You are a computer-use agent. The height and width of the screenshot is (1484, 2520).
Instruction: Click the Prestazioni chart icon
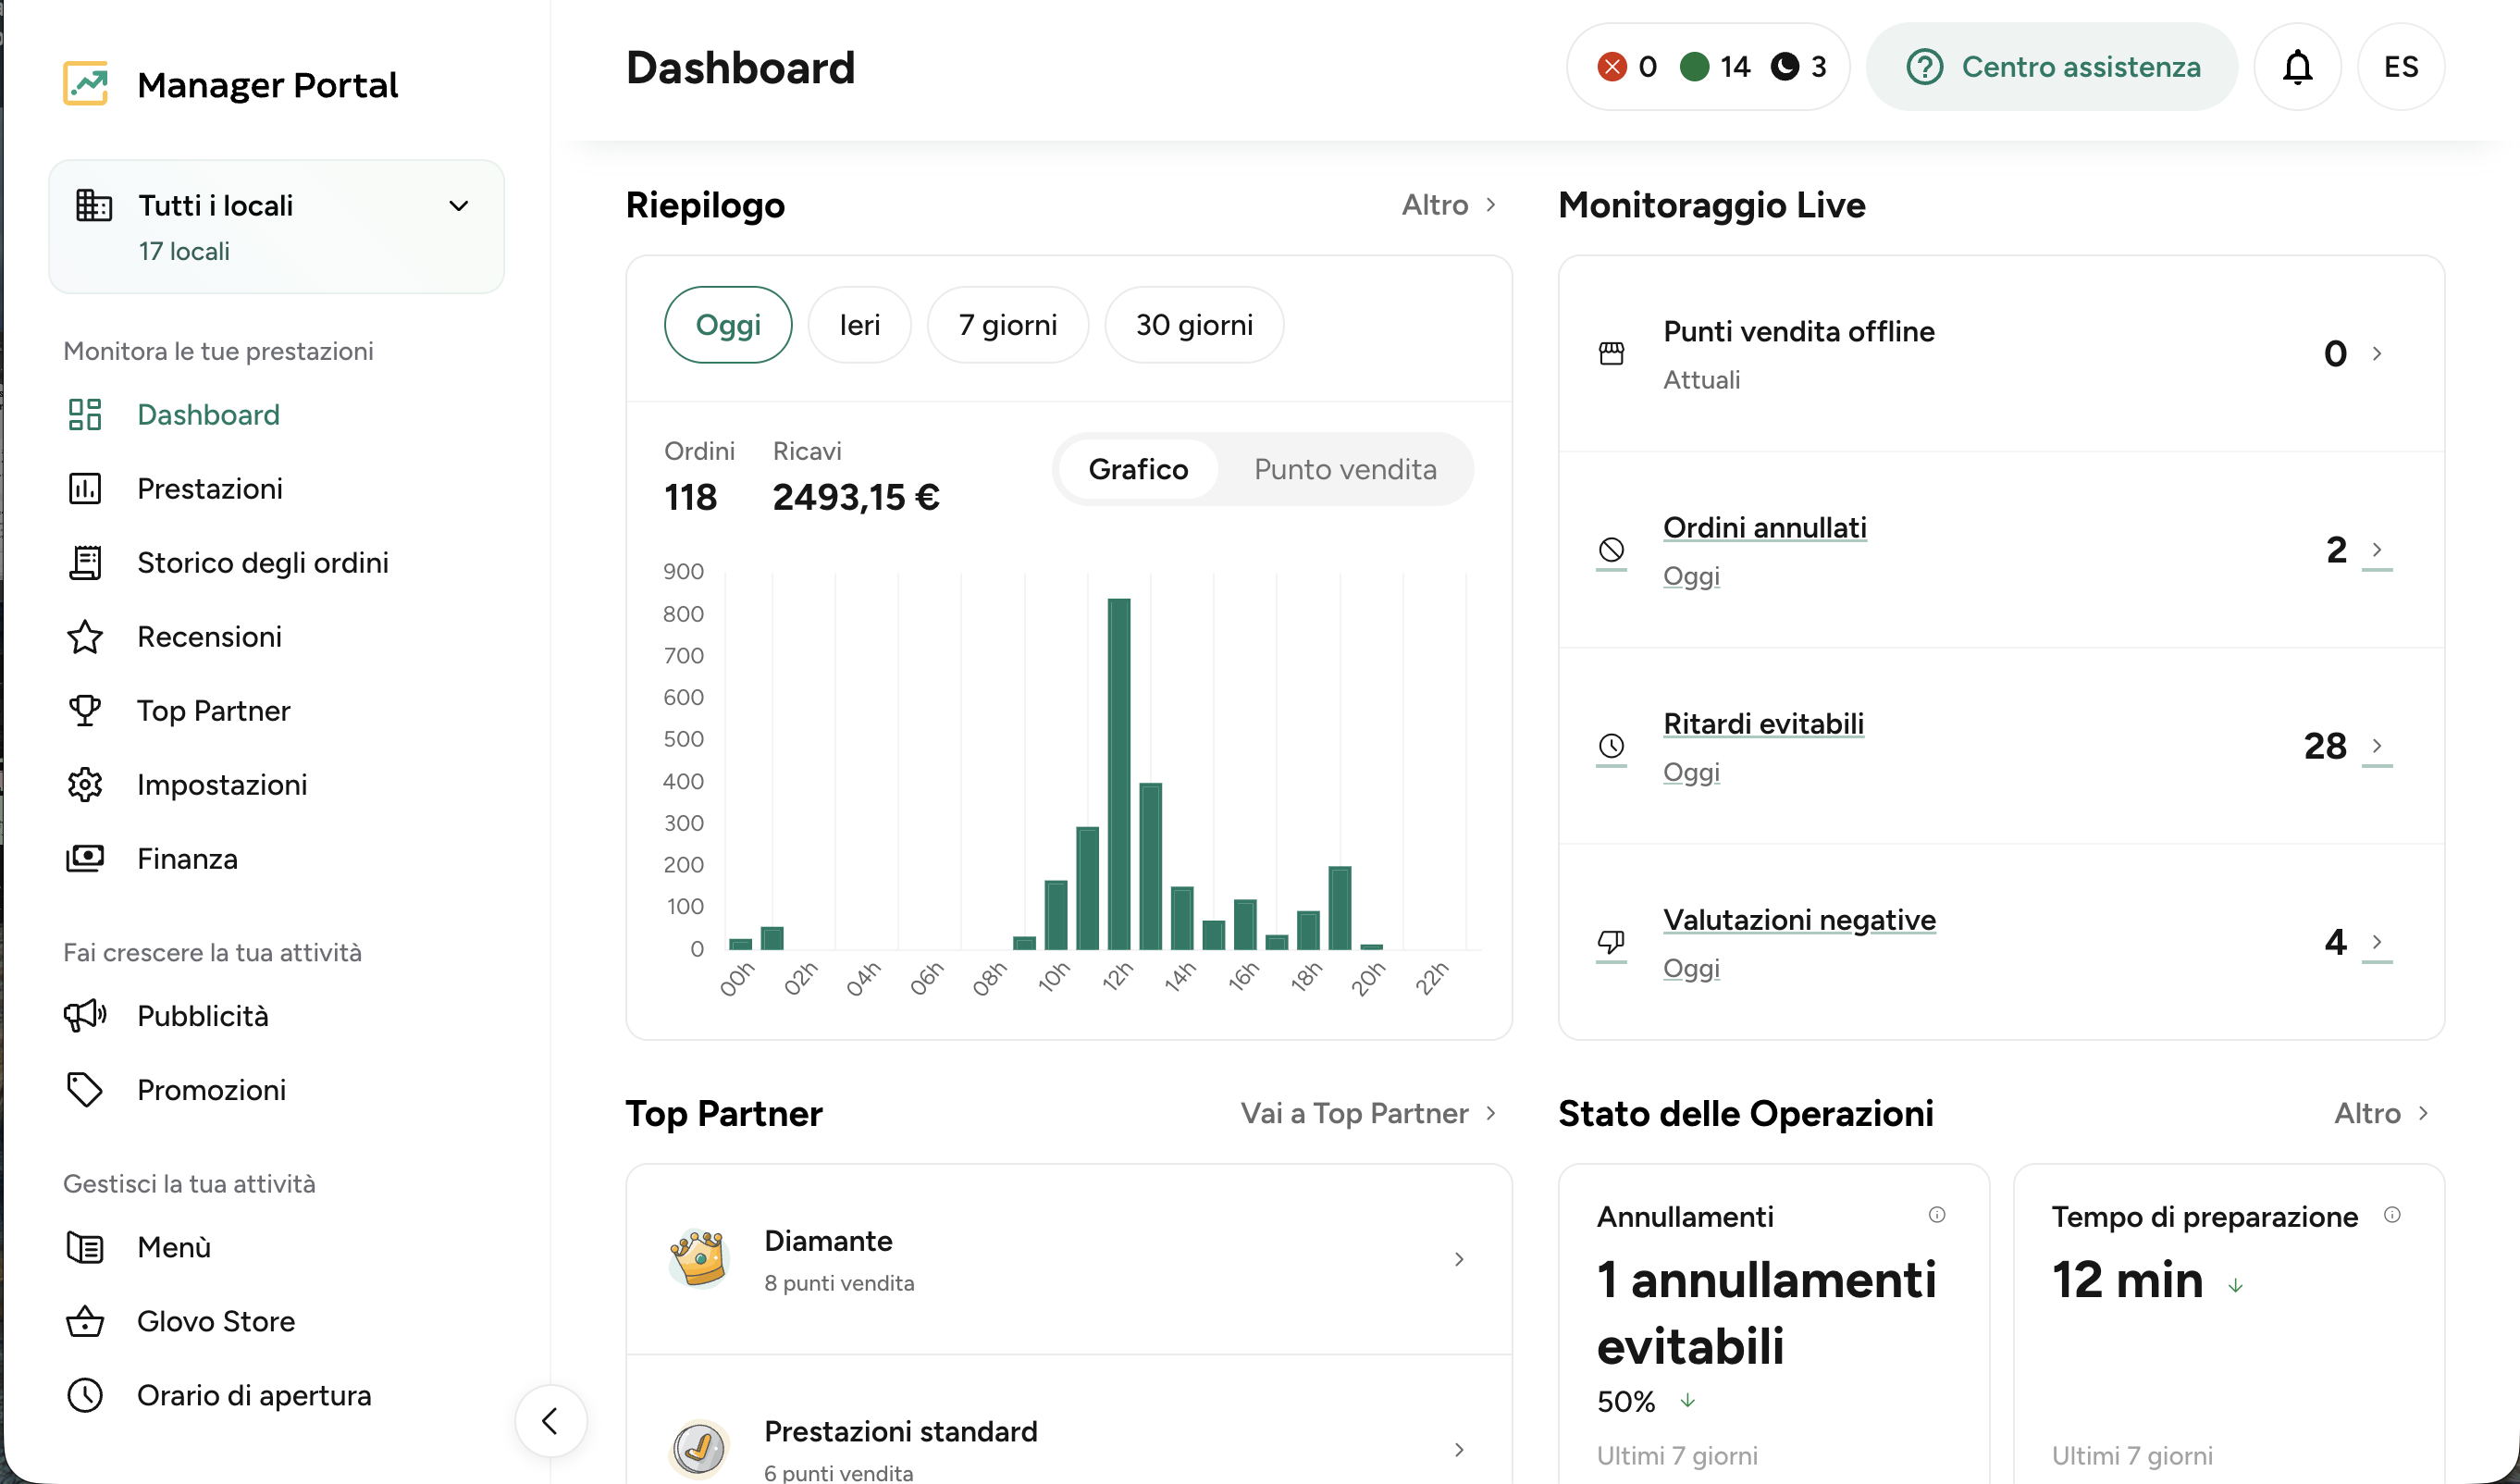coord(85,488)
